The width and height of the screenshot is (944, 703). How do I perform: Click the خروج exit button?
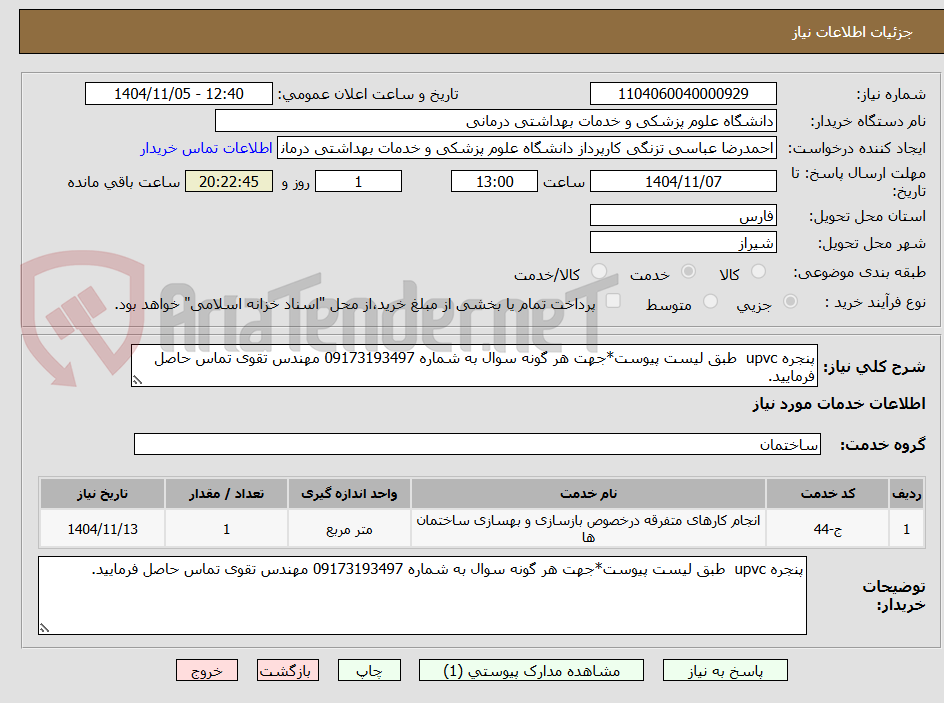[207, 670]
